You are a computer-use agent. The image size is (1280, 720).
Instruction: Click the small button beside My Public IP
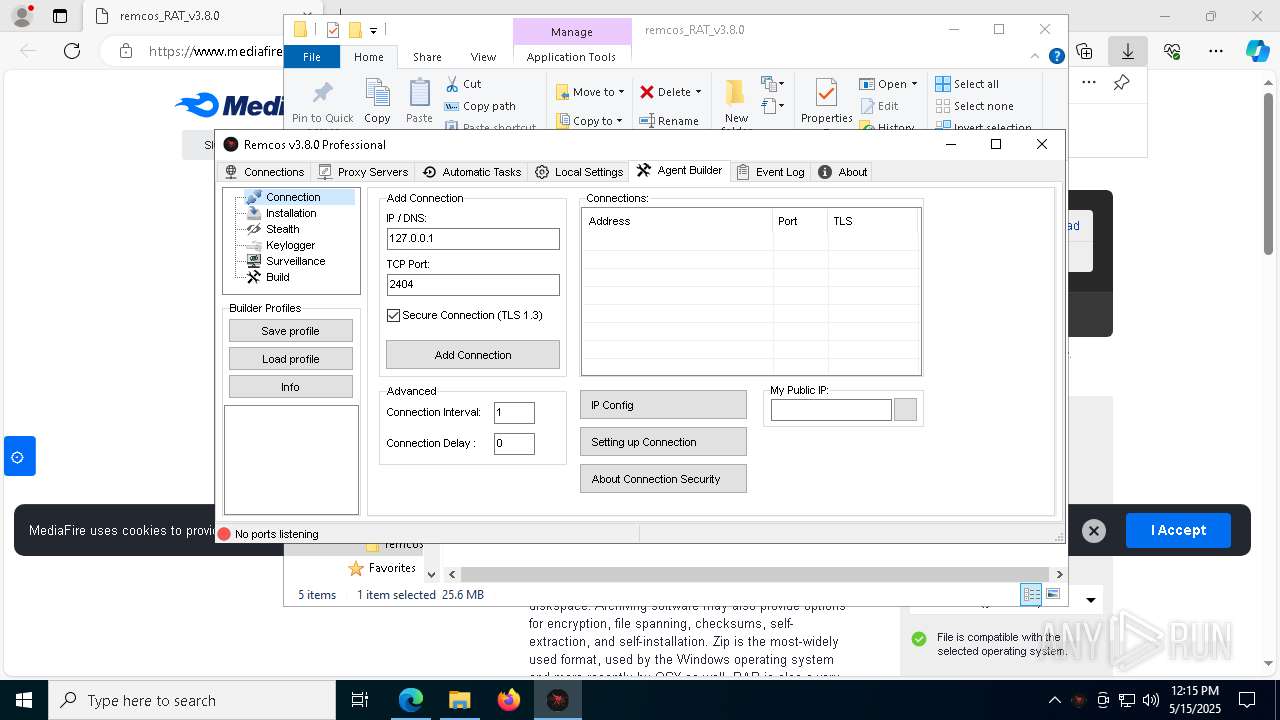[x=905, y=410]
